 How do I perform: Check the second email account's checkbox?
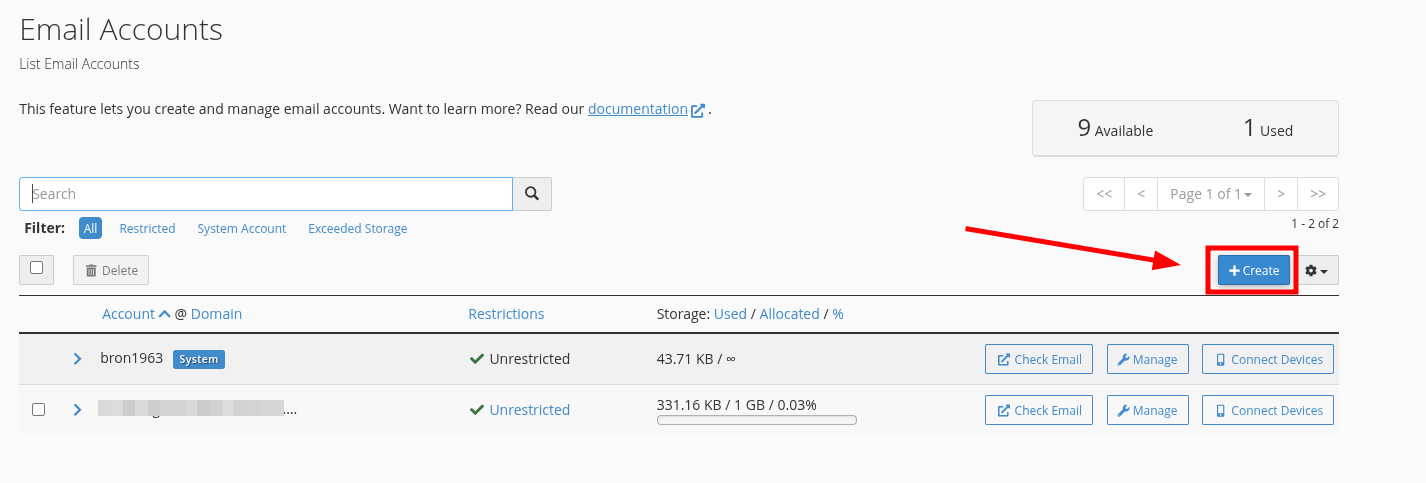38,410
